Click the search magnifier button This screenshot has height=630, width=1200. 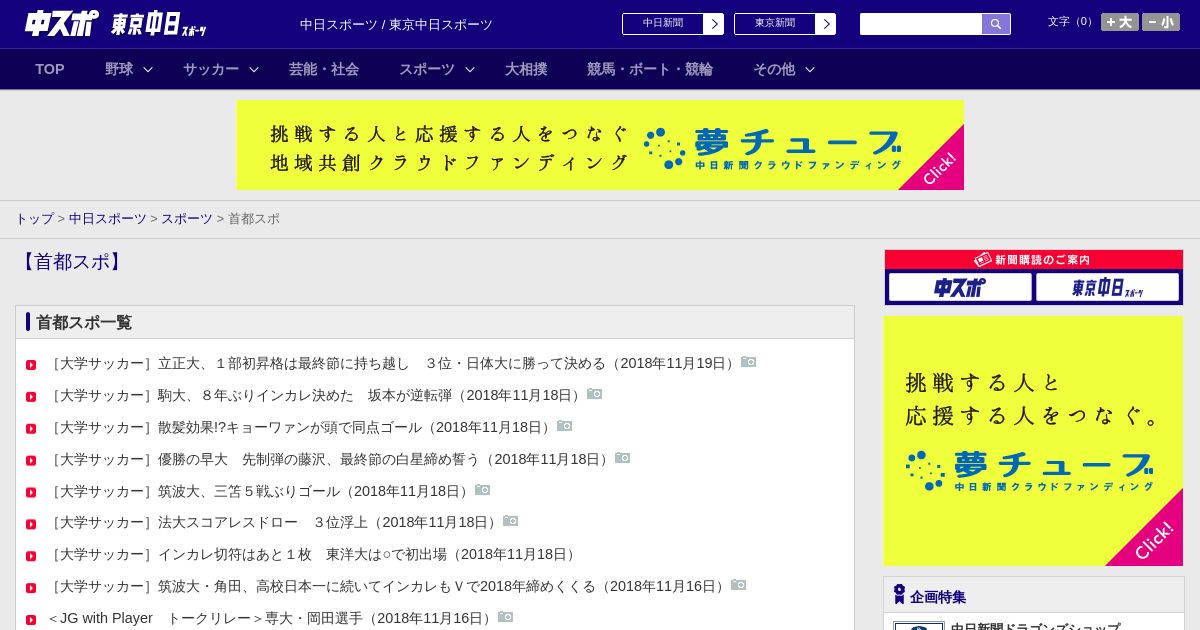tap(996, 24)
